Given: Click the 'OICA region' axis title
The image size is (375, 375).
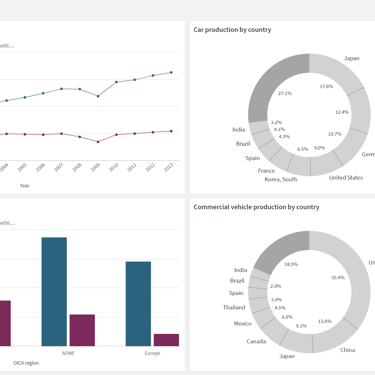Looking at the screenshot, I should click(26, 363).
